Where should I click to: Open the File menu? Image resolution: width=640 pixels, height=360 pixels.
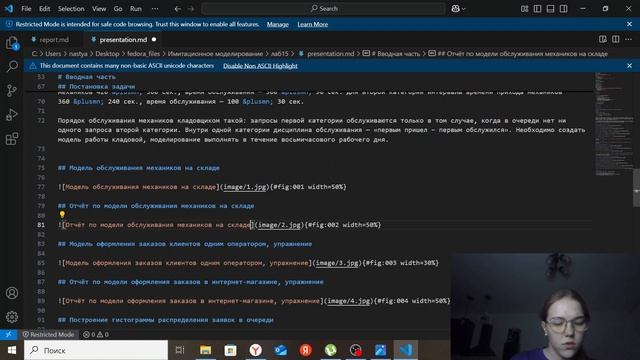click(26, 9)
